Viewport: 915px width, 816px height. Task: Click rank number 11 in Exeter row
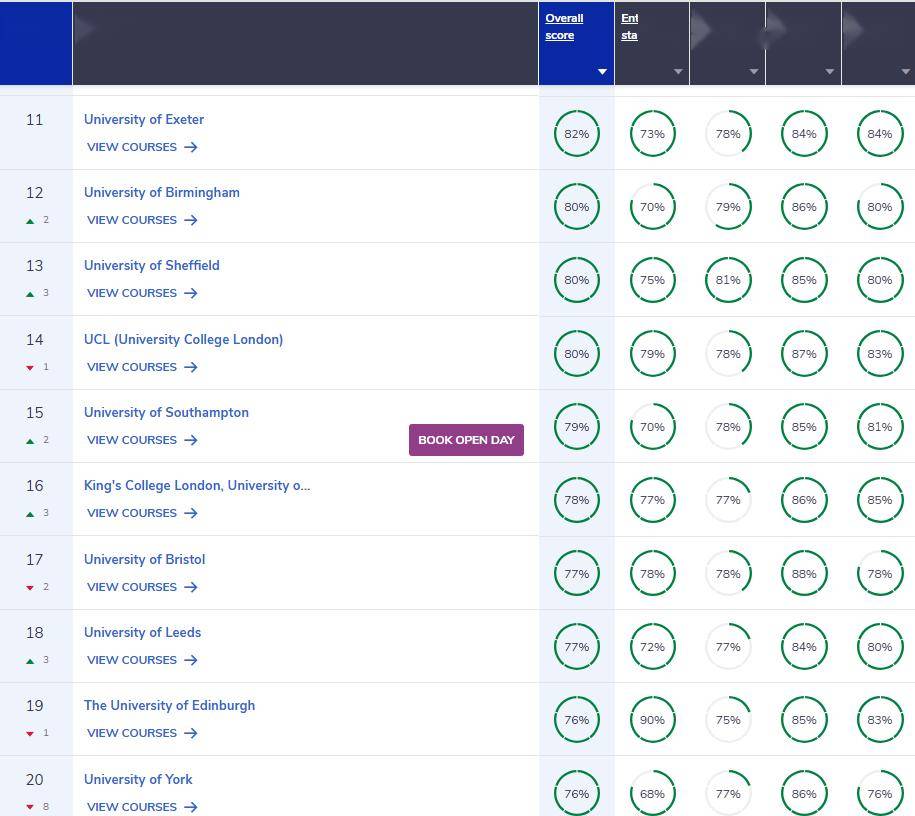pyautogui.click(x=34, y=120)
